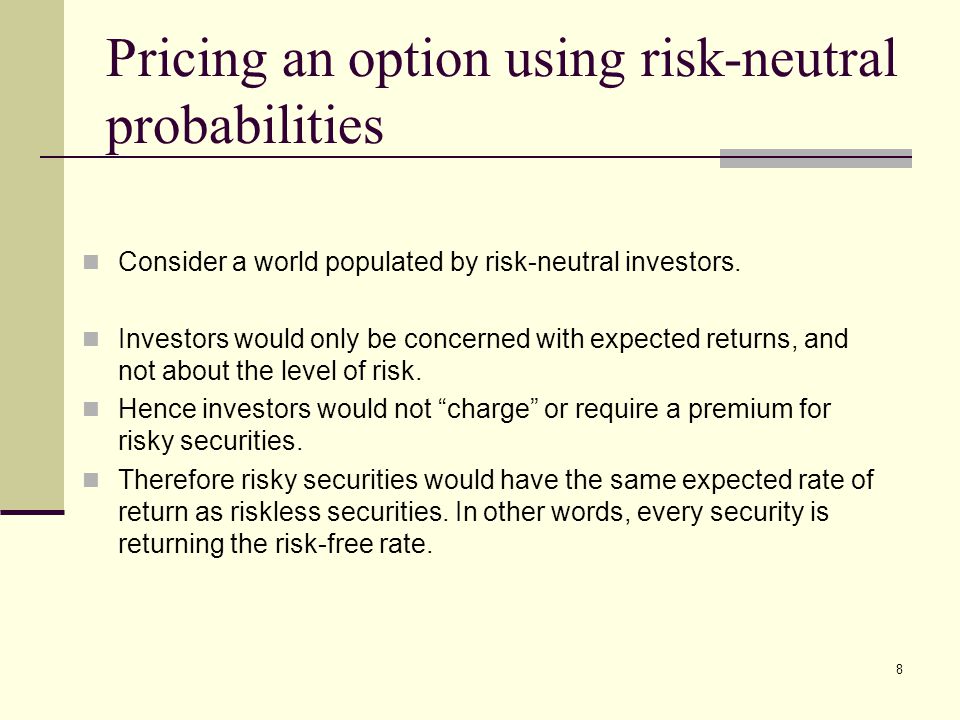Viewport: 960px width, 720px height.
Task: Click the word 'risk-neutral' in the title
Action: coord(769,60)
